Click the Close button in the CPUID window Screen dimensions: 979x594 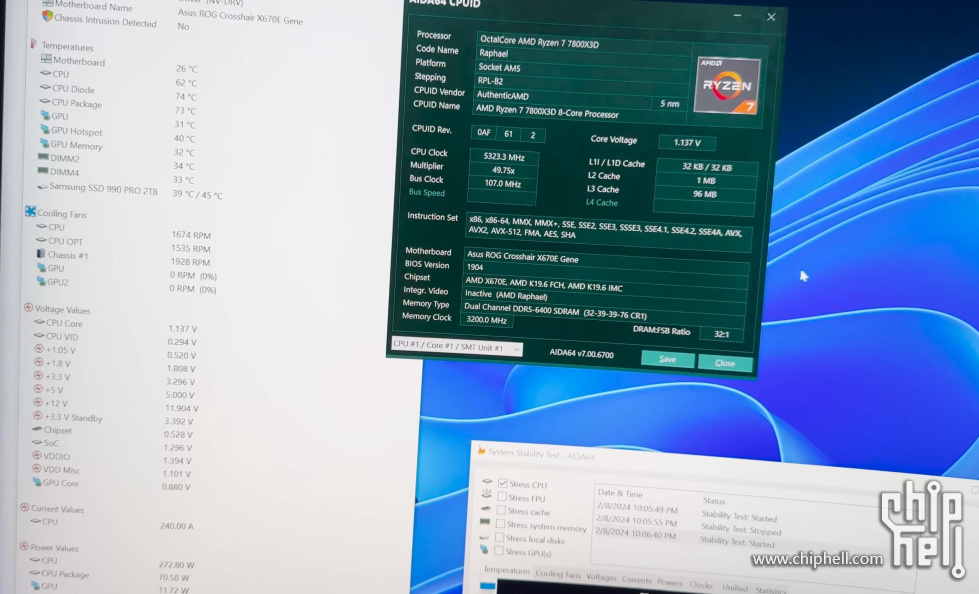coord(725,363)
